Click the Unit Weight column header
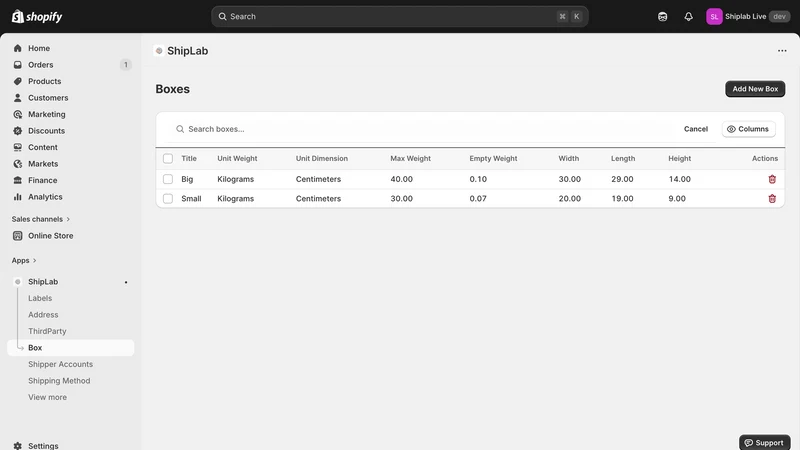 (237, 159)
